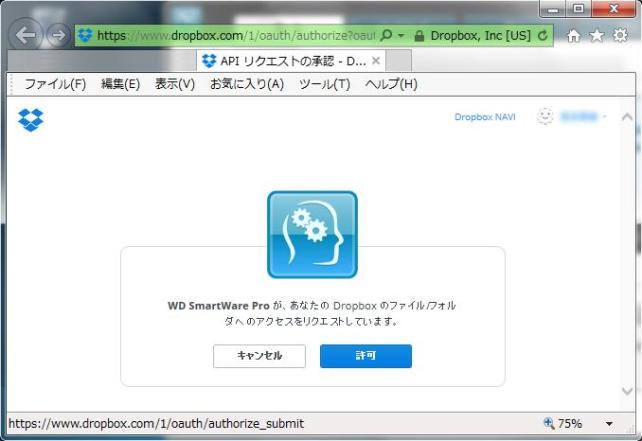Open the ツール(T) menu

coord(324,84)
